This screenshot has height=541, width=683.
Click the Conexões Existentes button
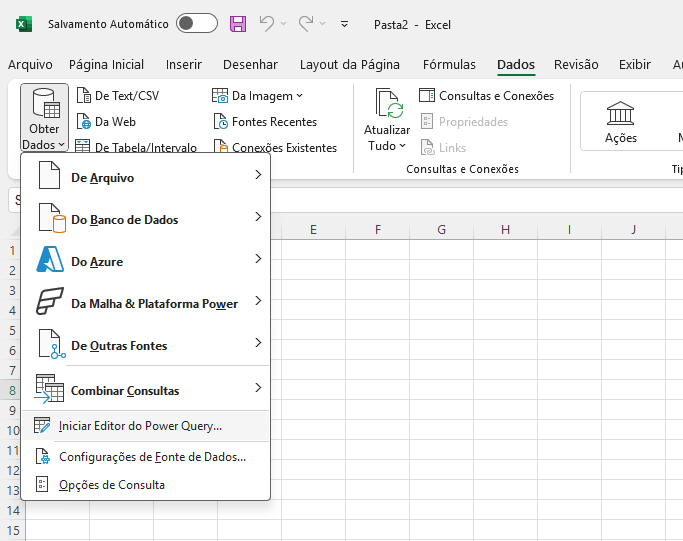[275, 147]
